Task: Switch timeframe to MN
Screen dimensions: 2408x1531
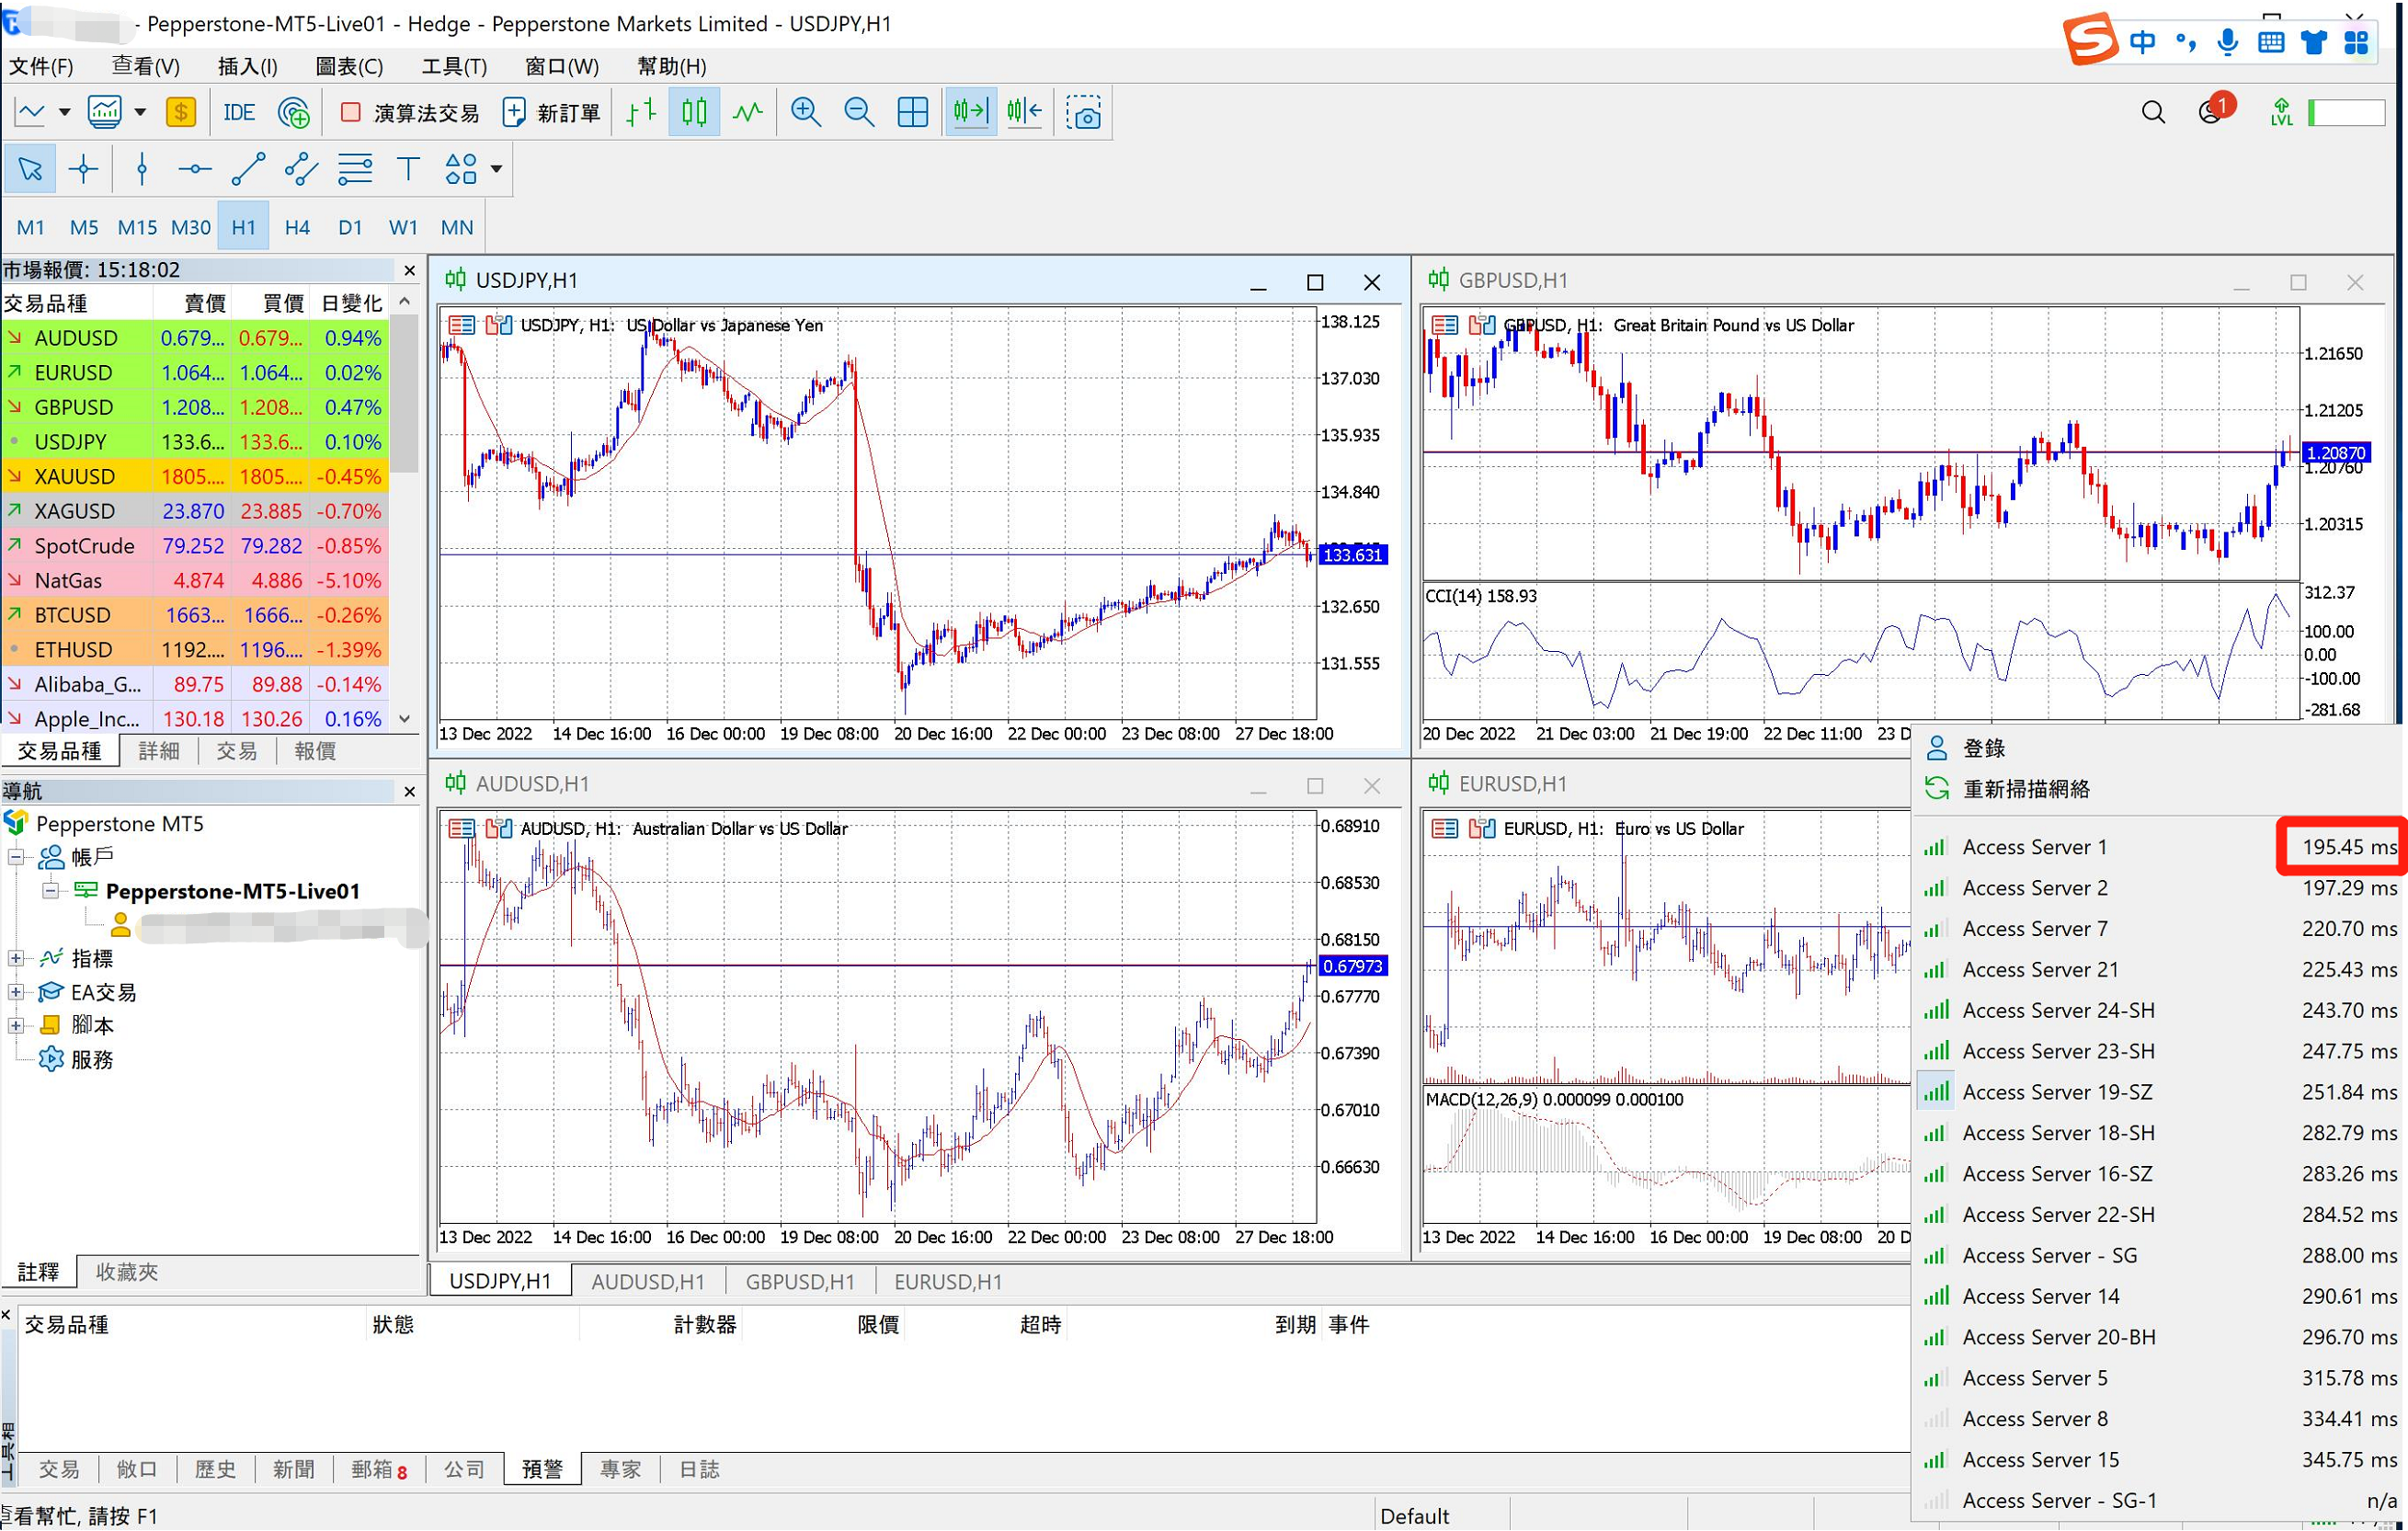Action: (x=457, y=227)
